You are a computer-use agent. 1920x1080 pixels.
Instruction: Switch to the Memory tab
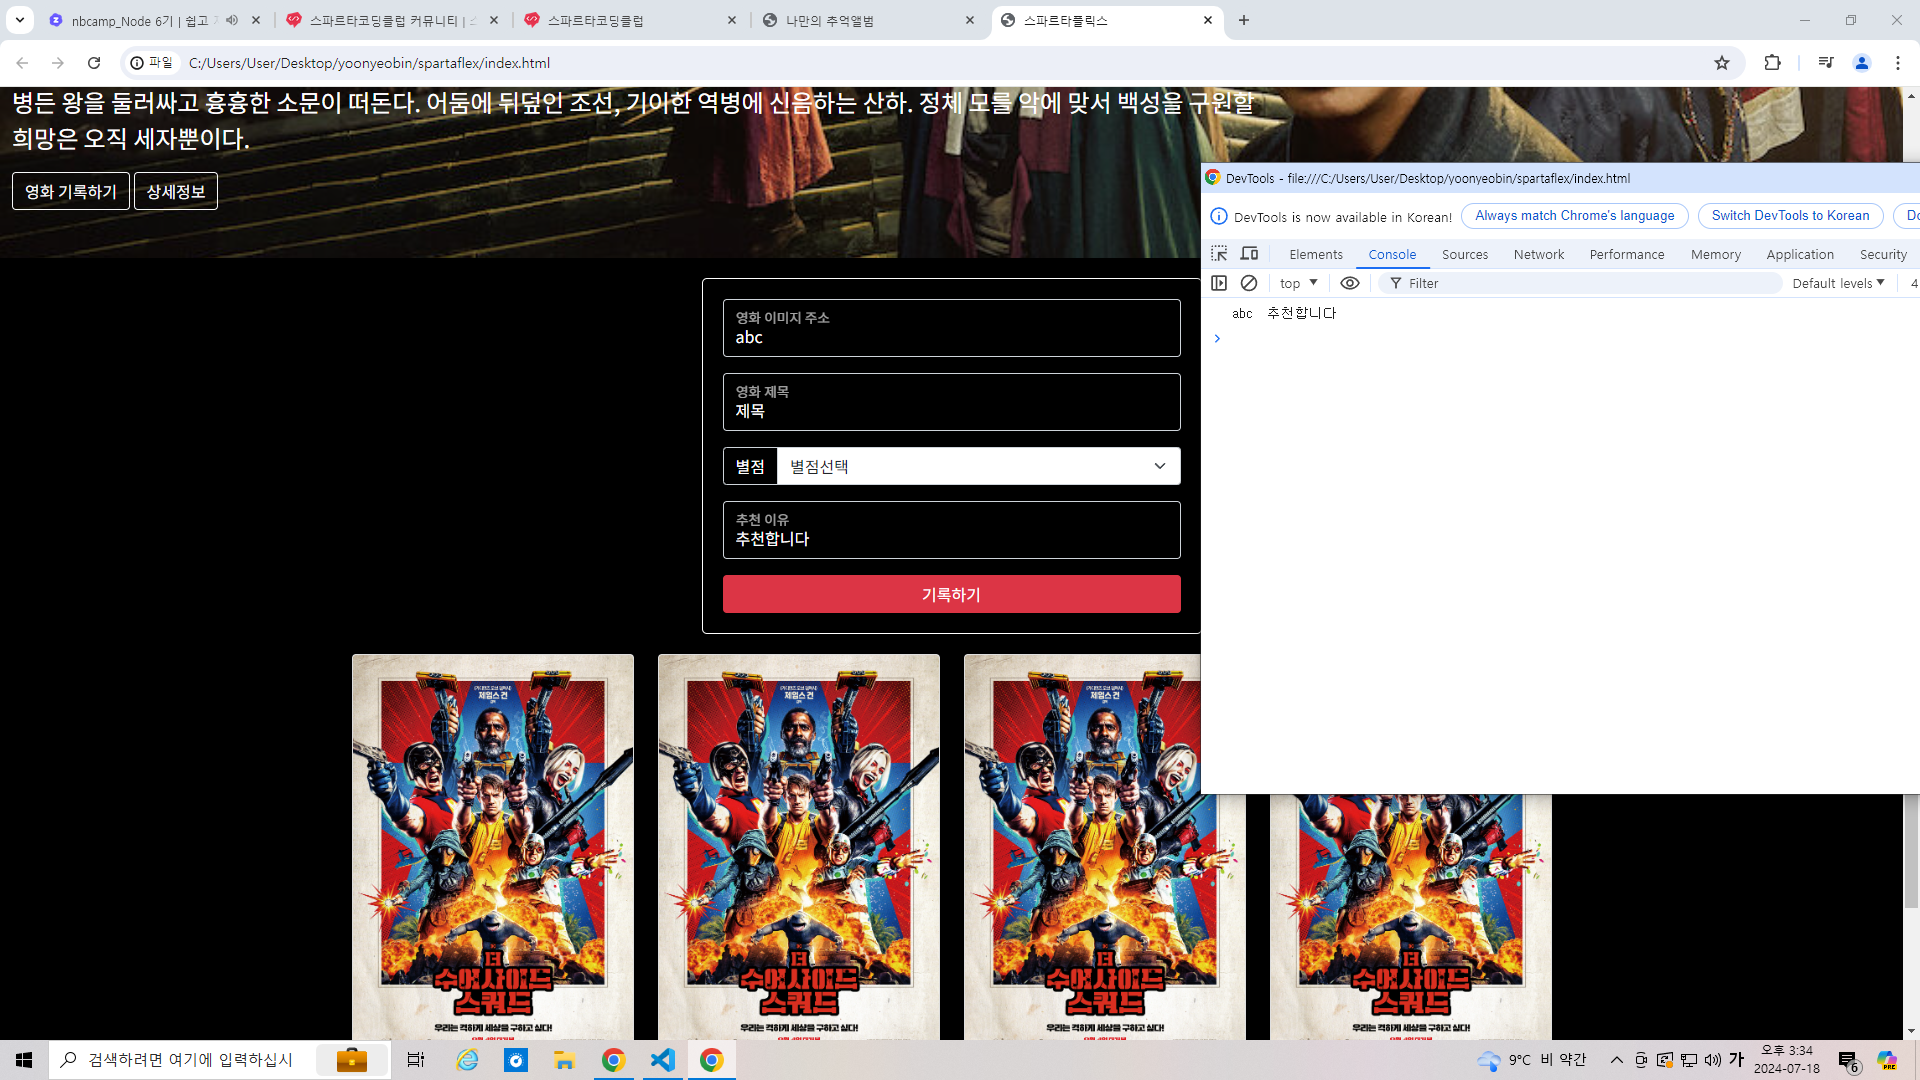1716,254
